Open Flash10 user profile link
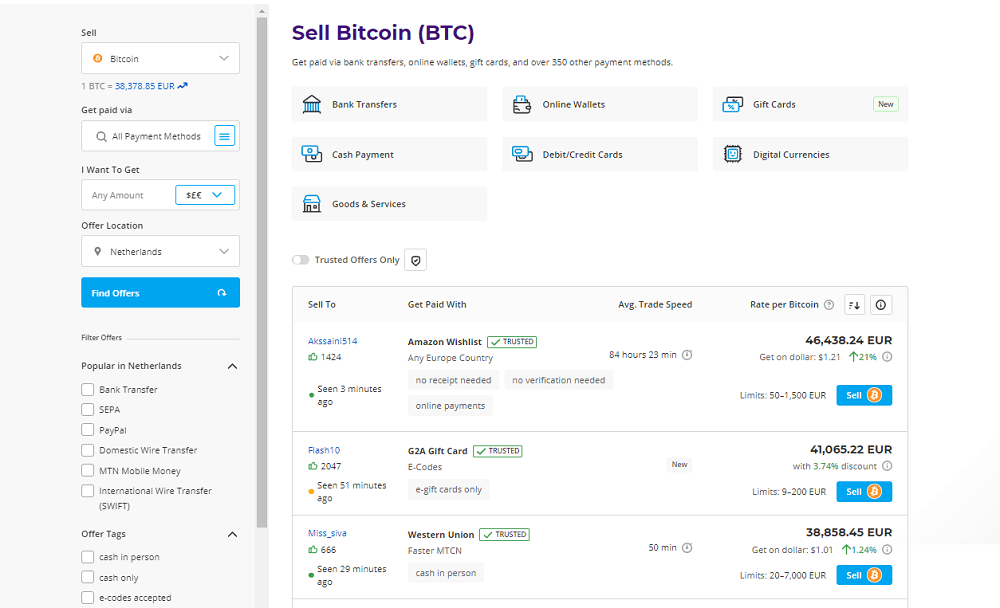The width and height of the screenshot is (1000, 608). tap(324, 450)
